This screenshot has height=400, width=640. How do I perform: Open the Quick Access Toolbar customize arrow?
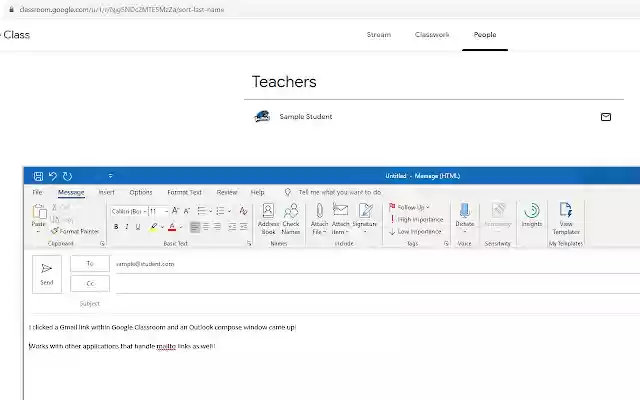110,176
